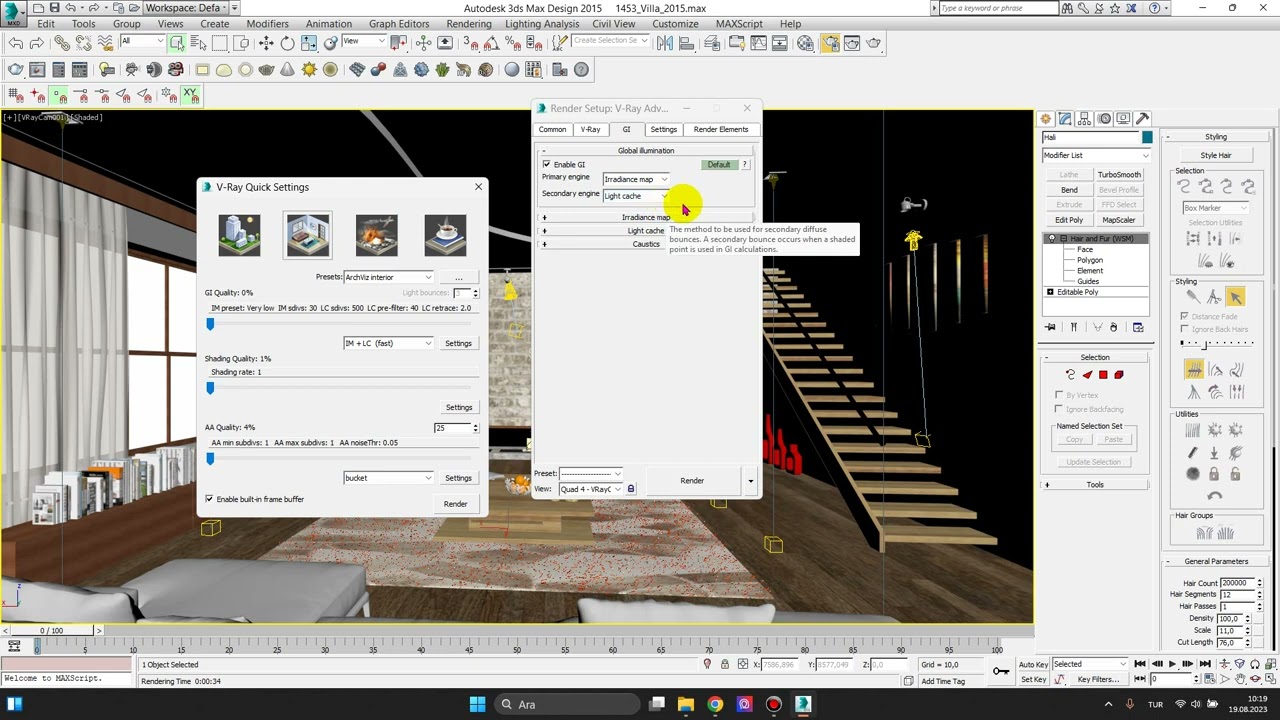Click the object color swatch beside Hali name
The height and width of the screenshot is (720, 1280).
click(1147, 137)
